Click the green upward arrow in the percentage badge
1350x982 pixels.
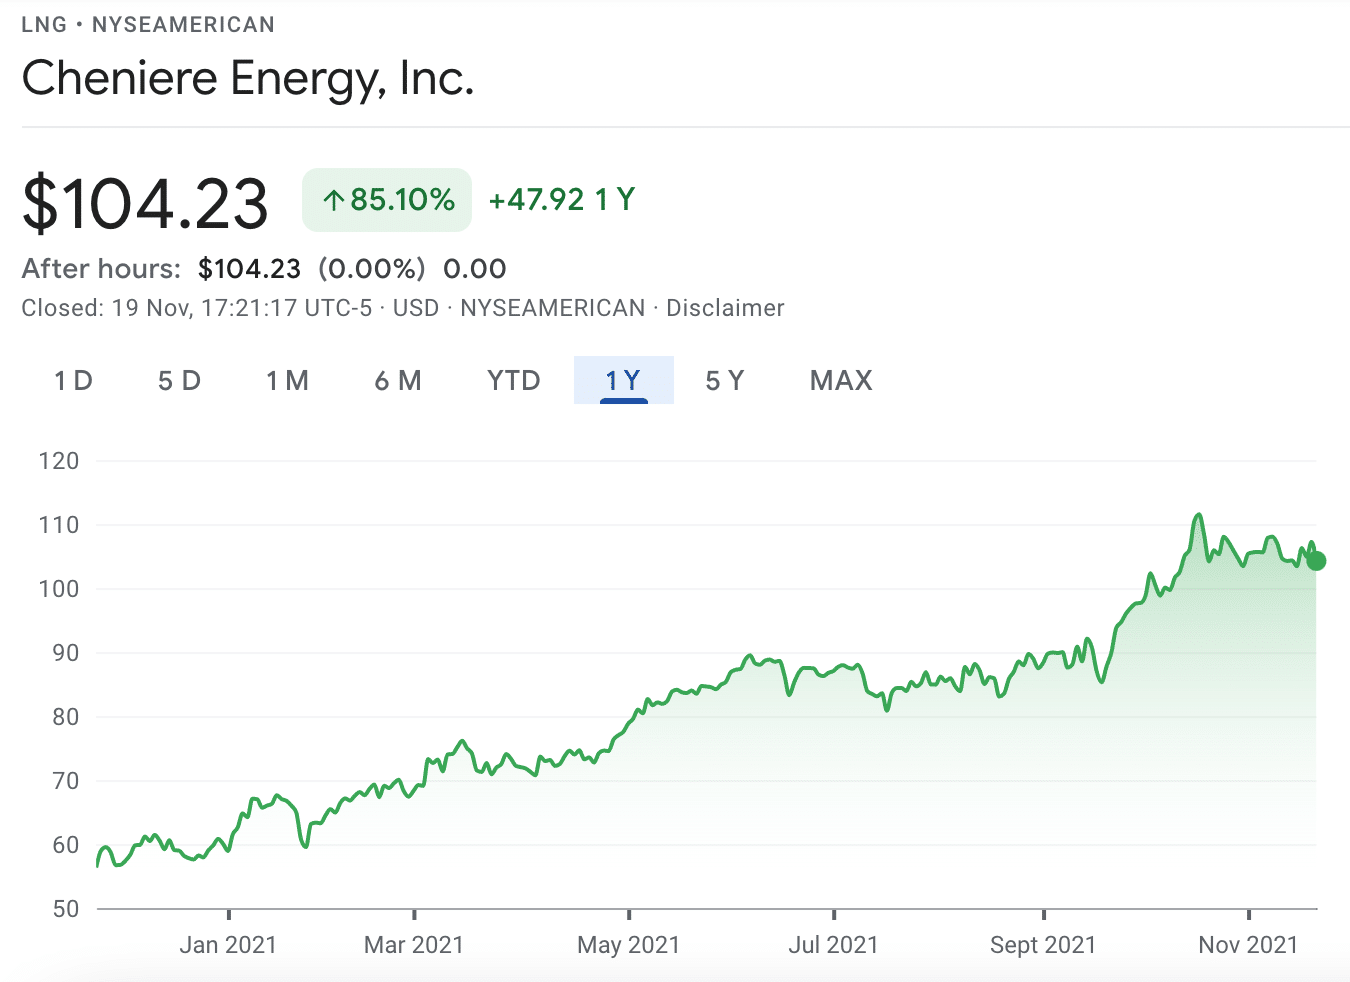click(333, 199)
